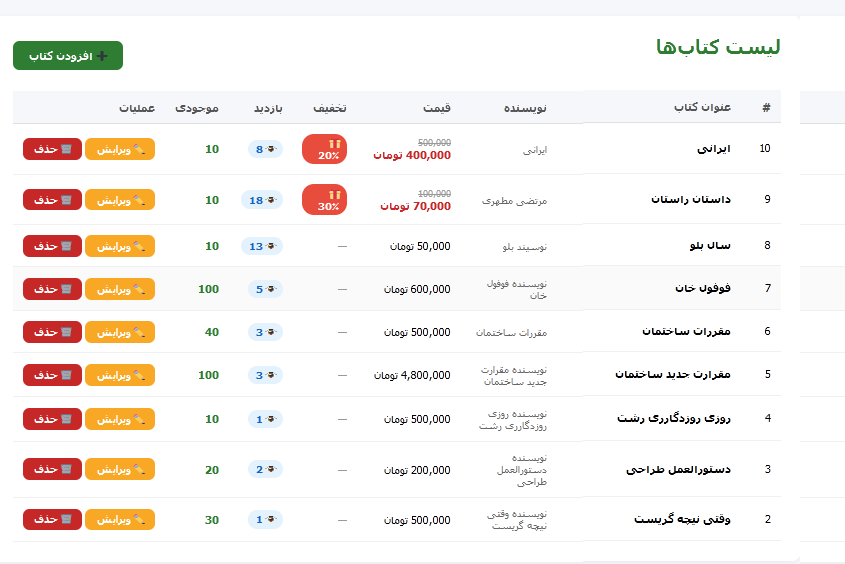Select the book title وقتی نیچه گریست
The image size is (845, 564).
coord(682,519)
